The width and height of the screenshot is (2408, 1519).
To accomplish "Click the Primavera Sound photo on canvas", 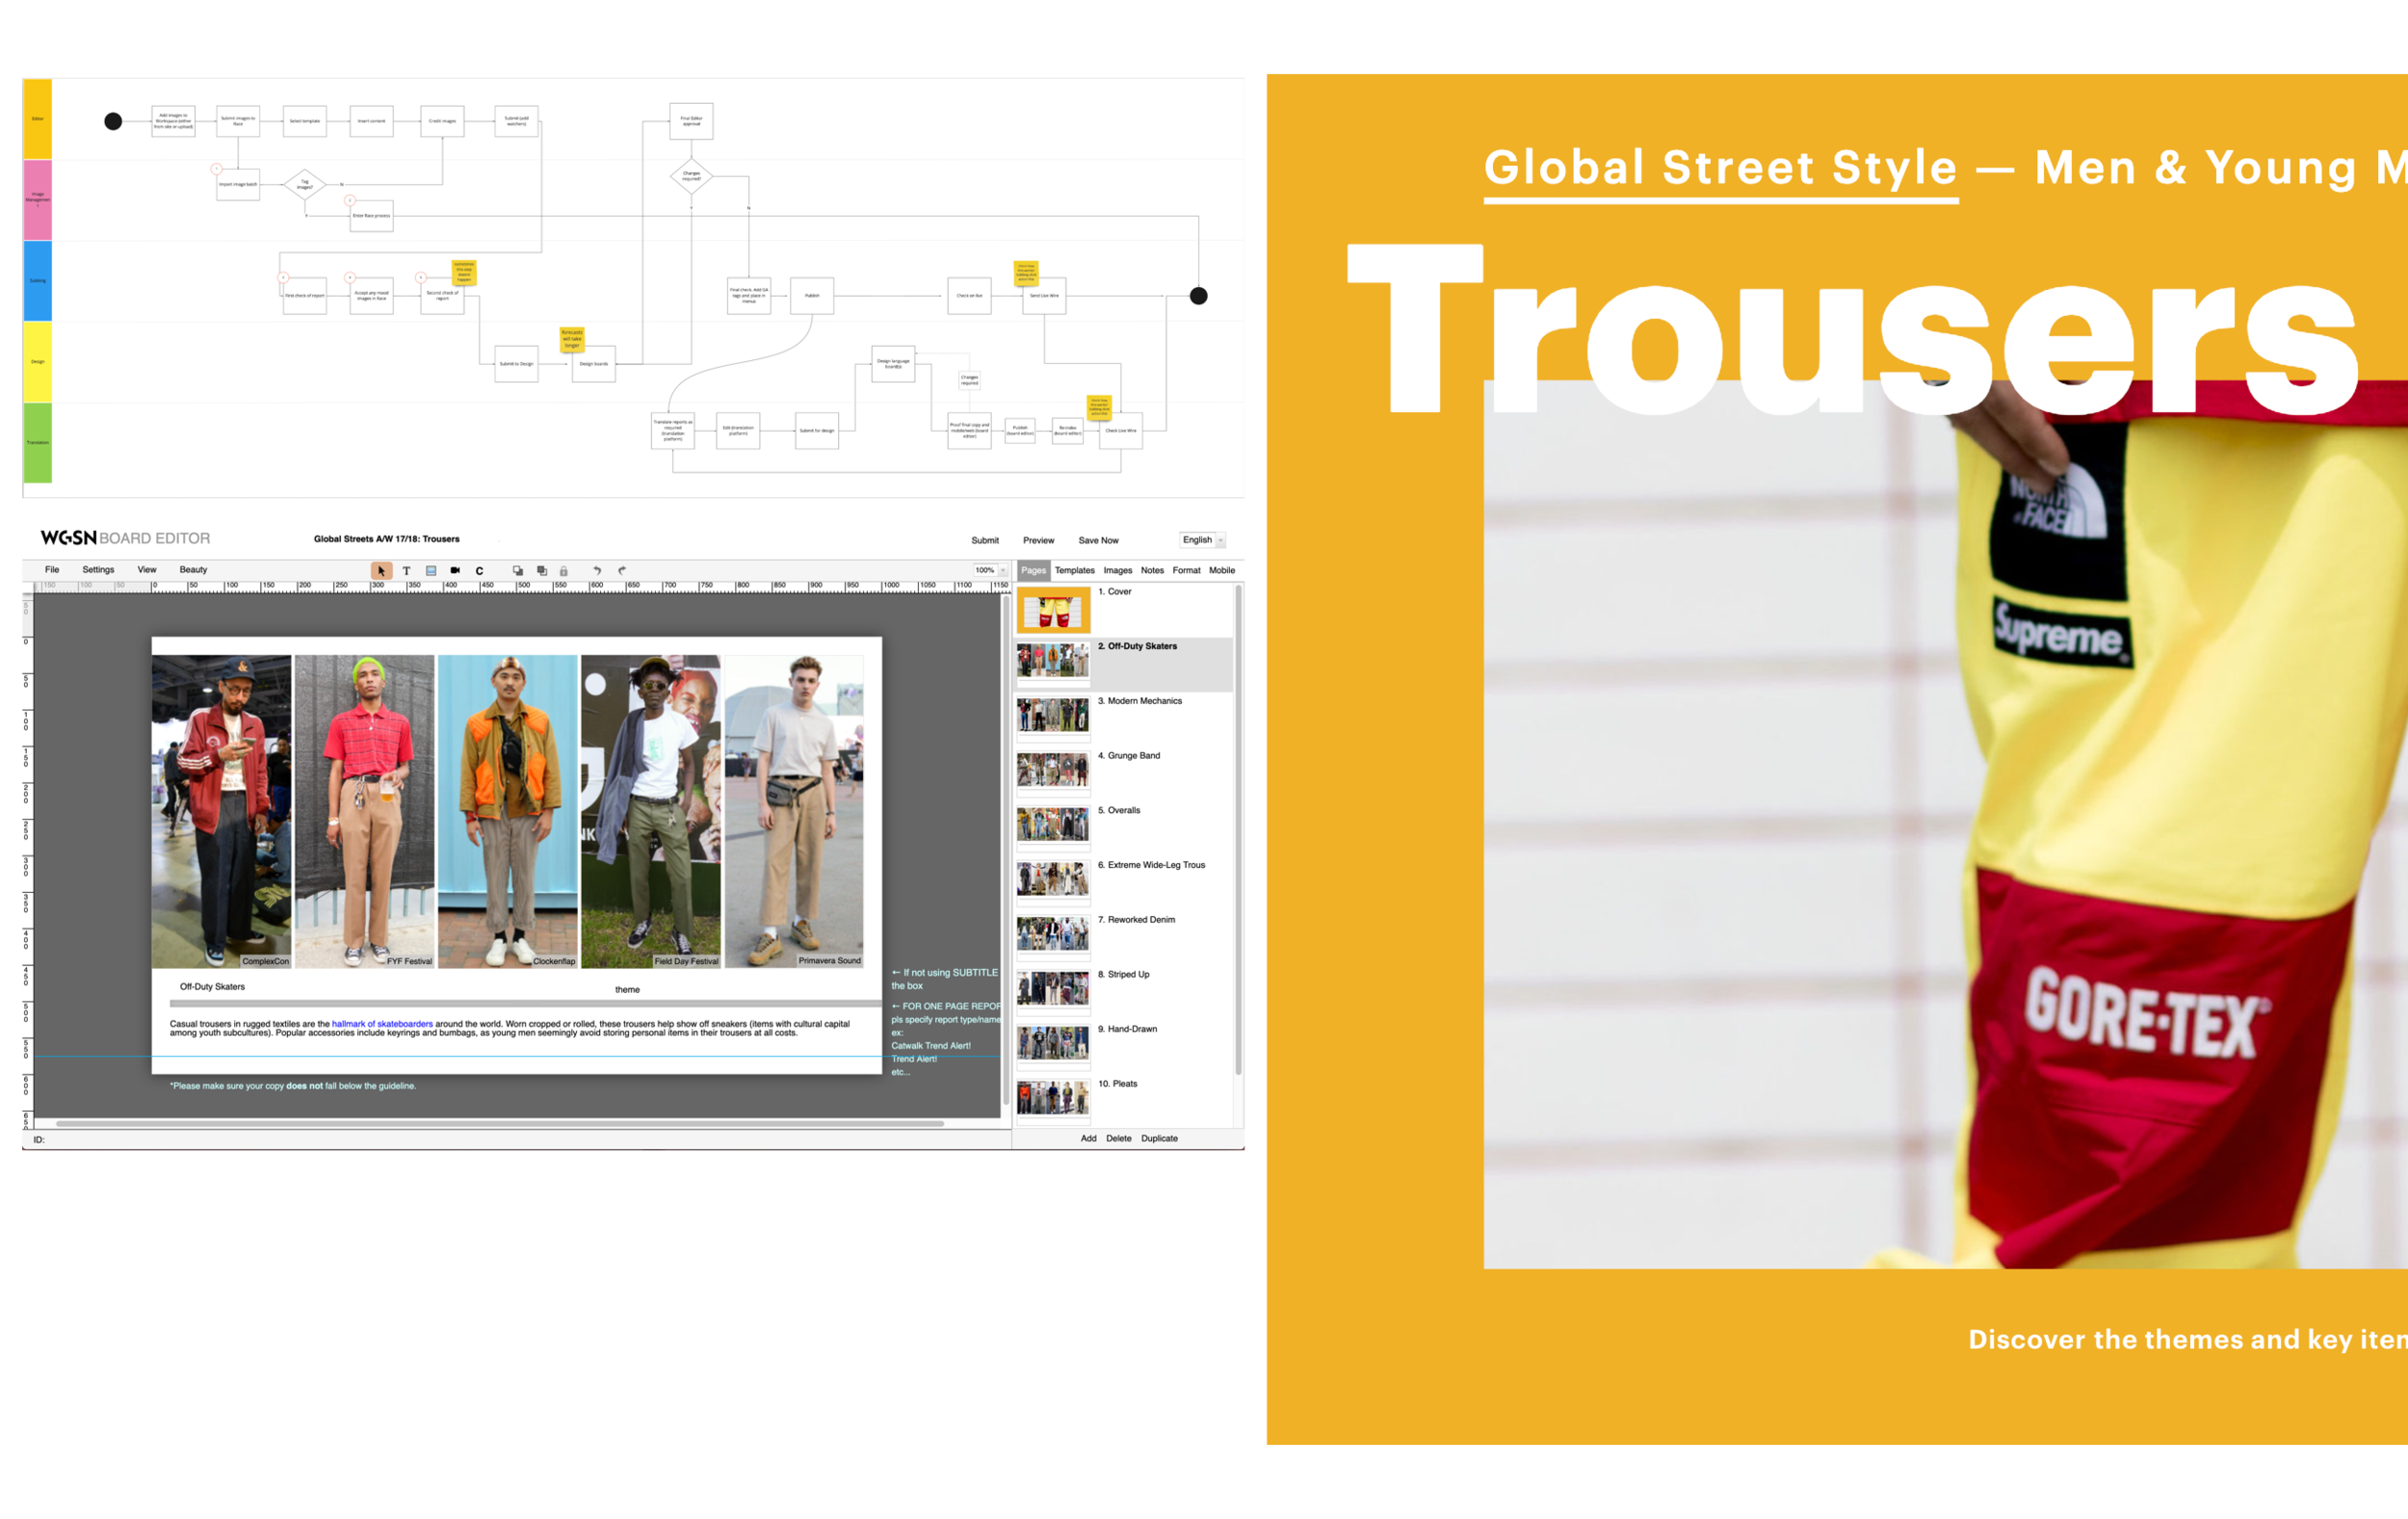I will coord(794,812).
